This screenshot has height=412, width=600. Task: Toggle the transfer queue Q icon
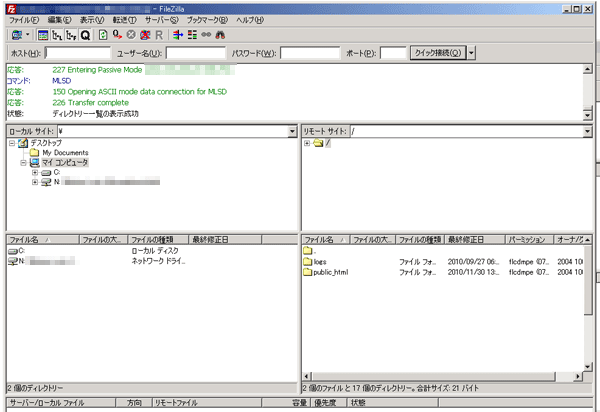pyautogui.click(x=85, y=35)
